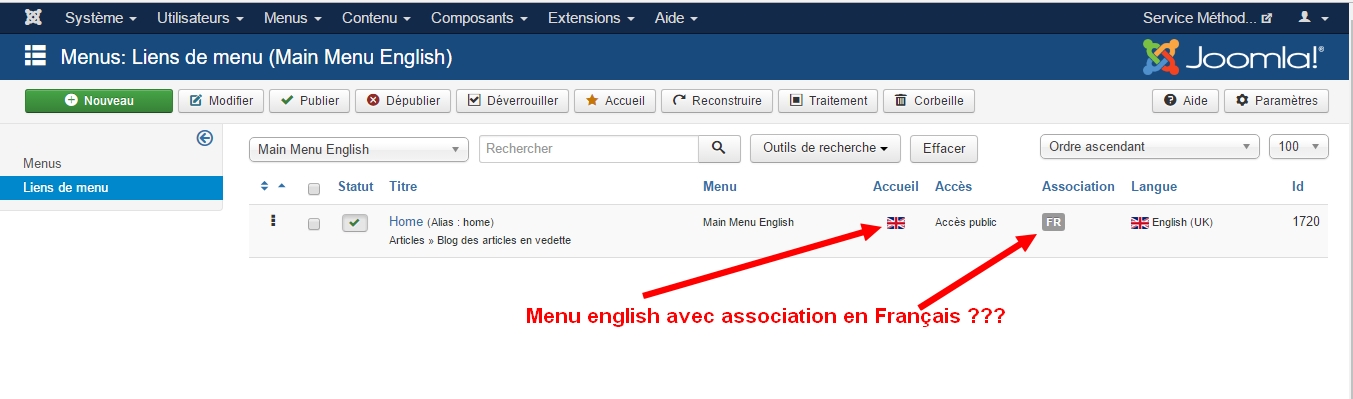Open the Système menu

[x=100, y=18]
